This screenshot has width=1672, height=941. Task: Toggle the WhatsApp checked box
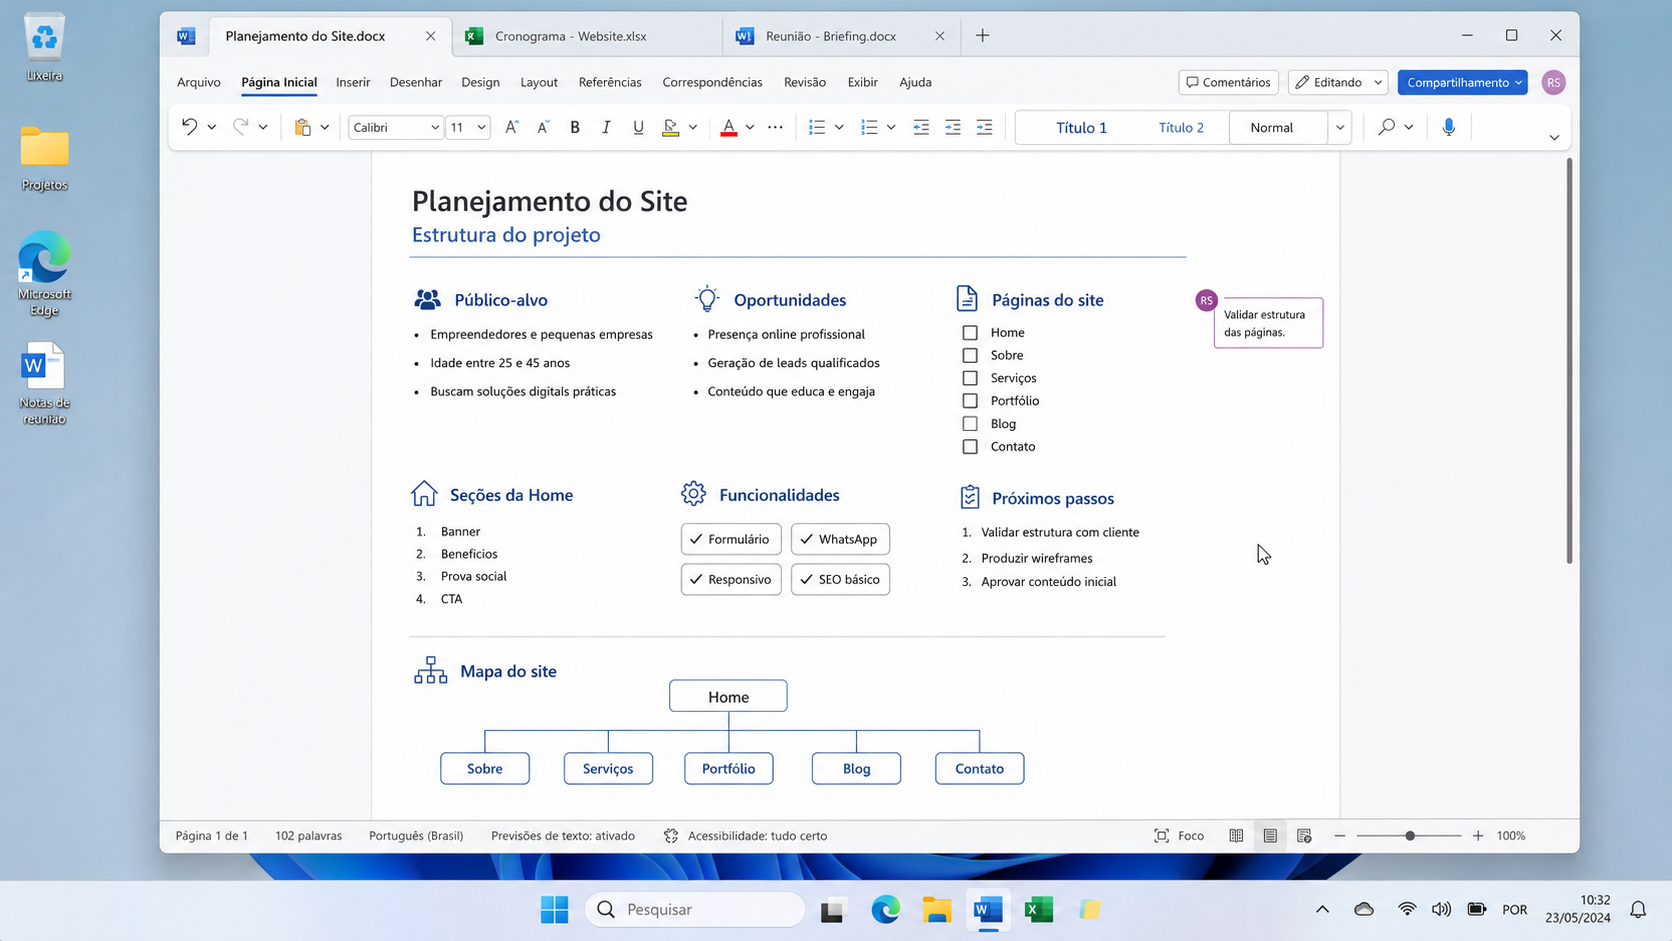[x=840, y=539]
